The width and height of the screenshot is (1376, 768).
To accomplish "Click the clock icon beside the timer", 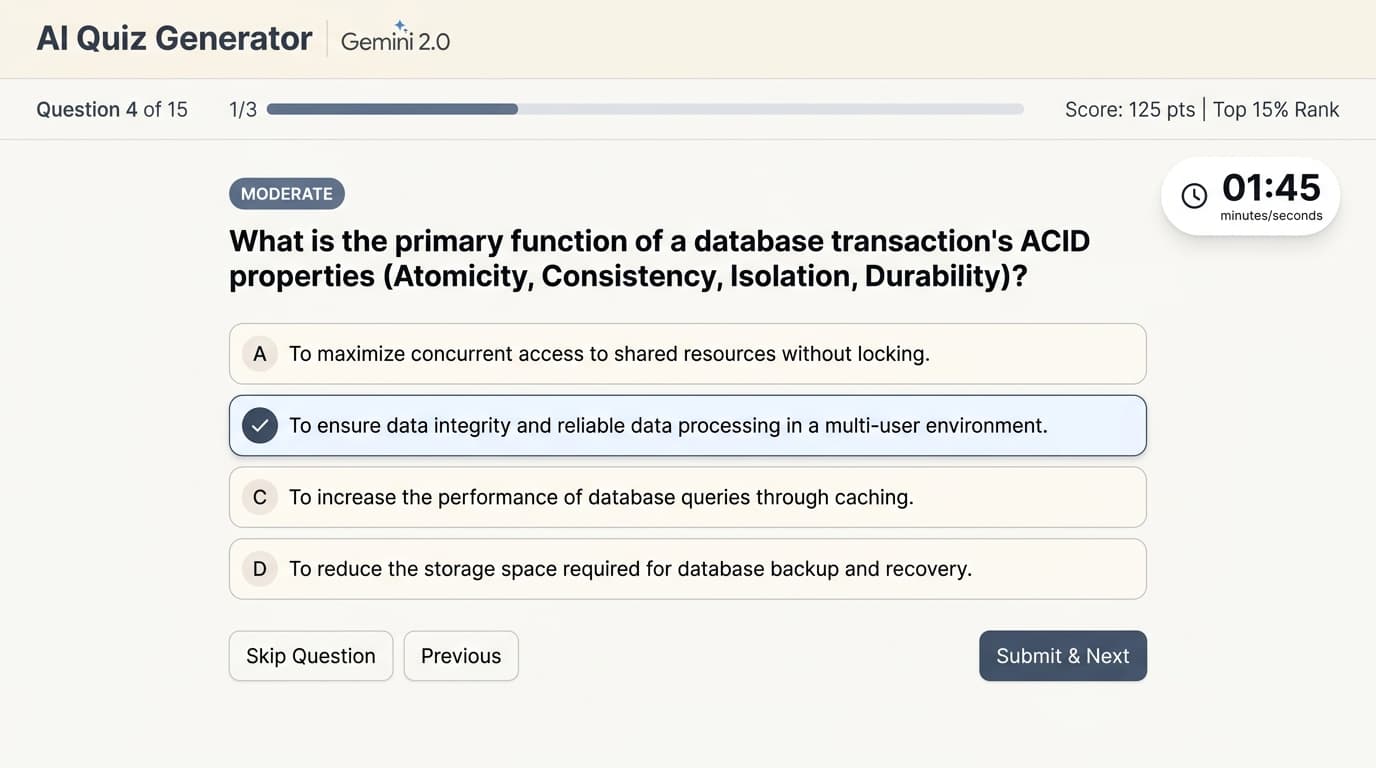I will (1194, 196).
